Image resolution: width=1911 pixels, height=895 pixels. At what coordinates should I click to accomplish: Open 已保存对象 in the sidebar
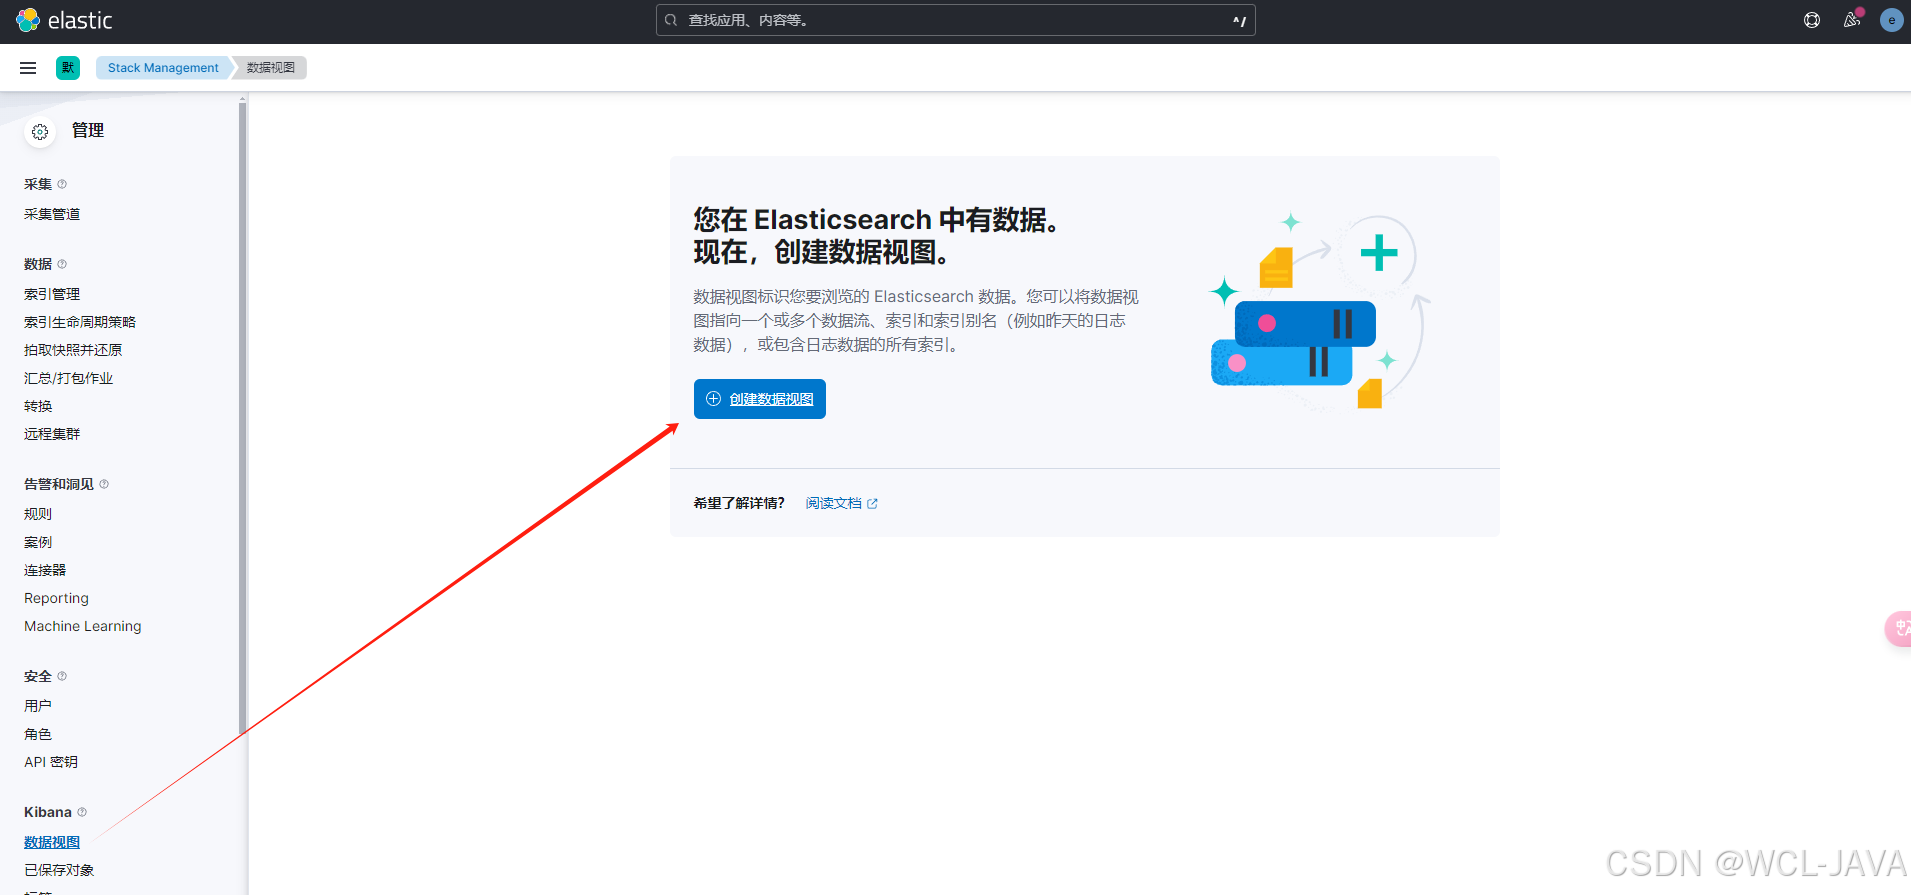[59, 870]
